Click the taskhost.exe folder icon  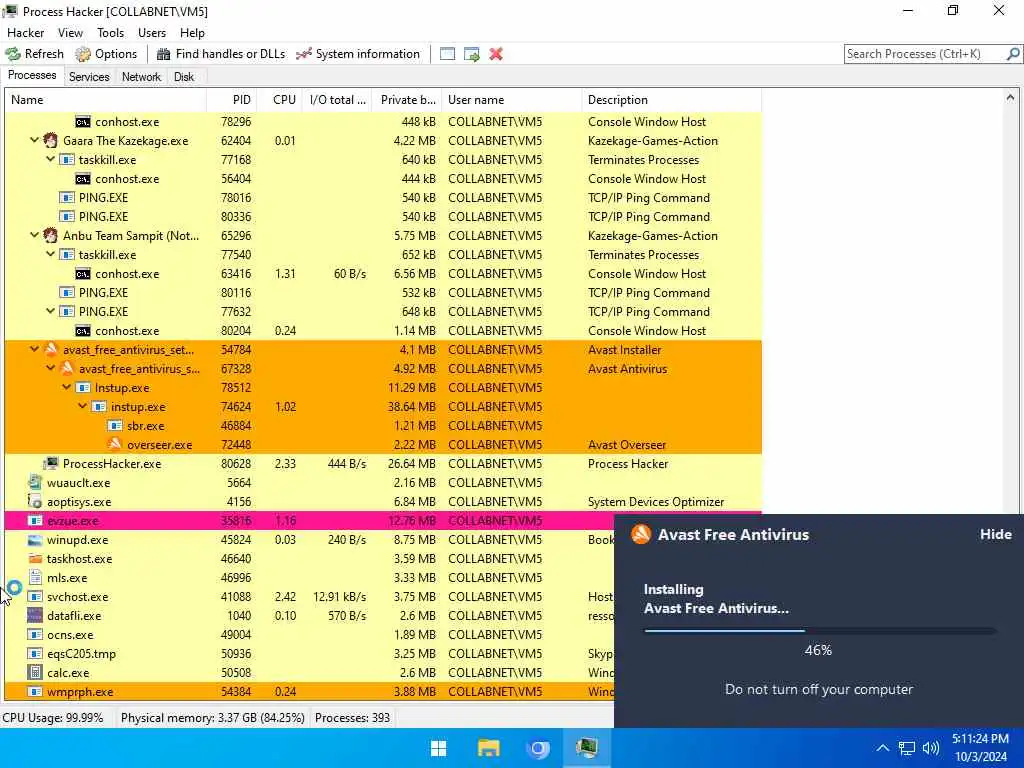[x=35, y=559]
